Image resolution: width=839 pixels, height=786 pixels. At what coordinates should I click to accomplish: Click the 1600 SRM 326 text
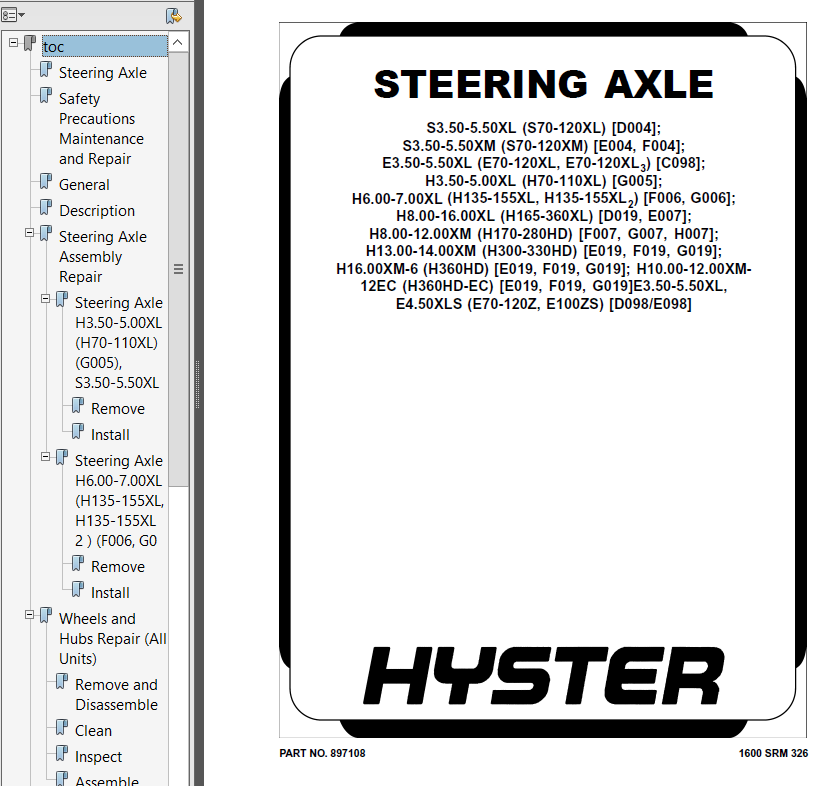click(773, 753)
